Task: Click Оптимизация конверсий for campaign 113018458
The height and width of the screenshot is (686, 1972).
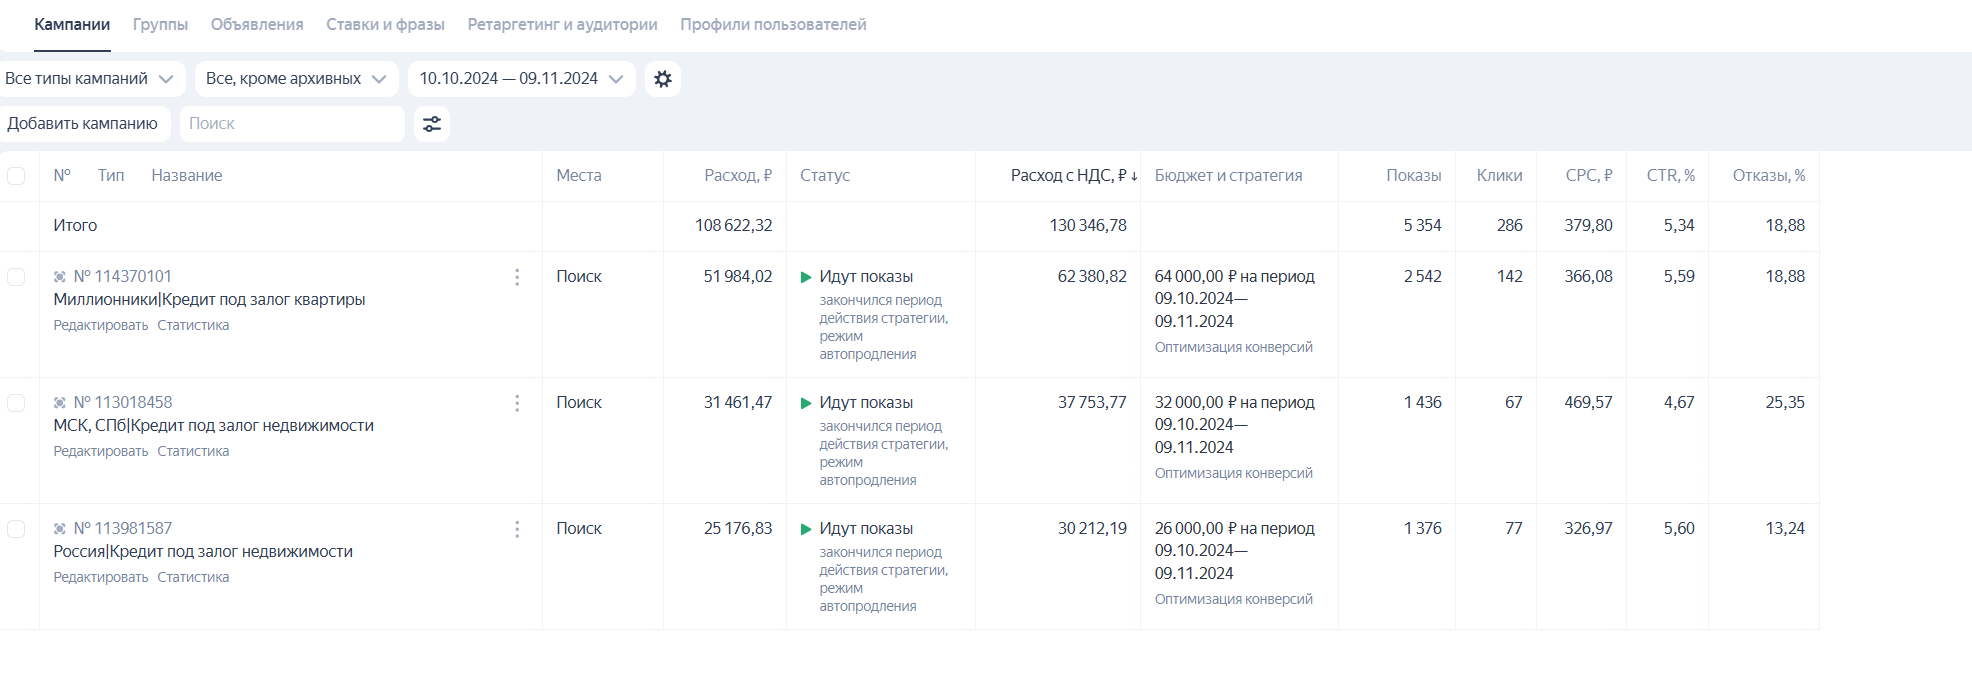Action: (x=1234, y=474)
